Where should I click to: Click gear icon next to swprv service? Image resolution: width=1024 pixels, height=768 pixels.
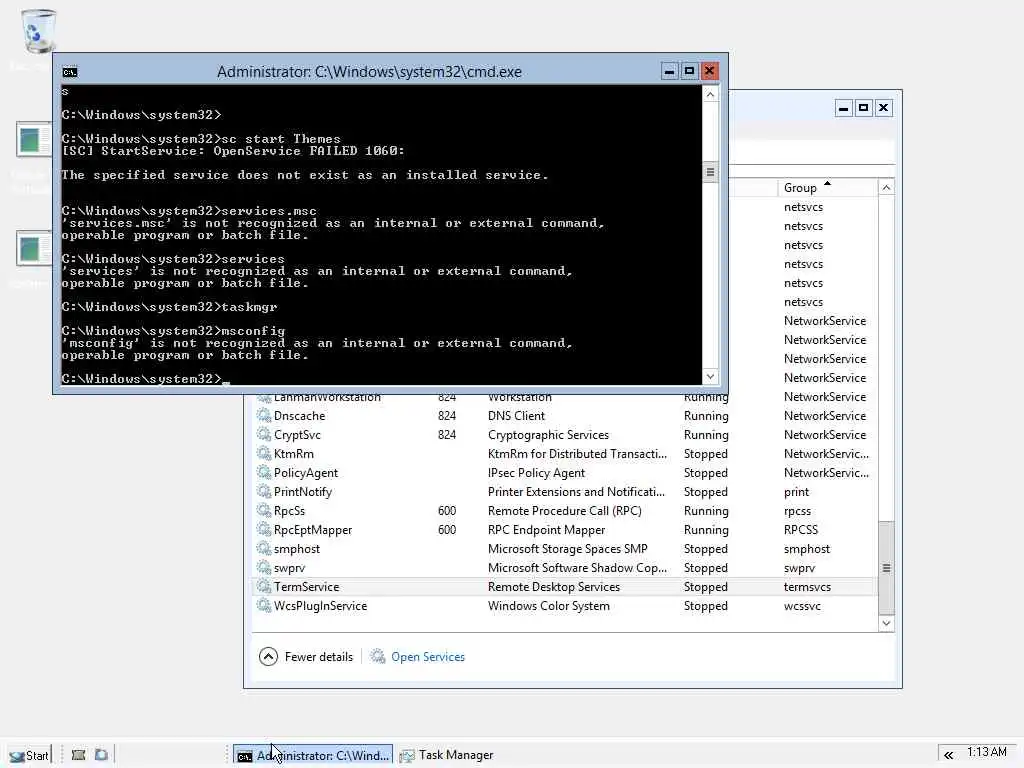[x=264, y=568]
